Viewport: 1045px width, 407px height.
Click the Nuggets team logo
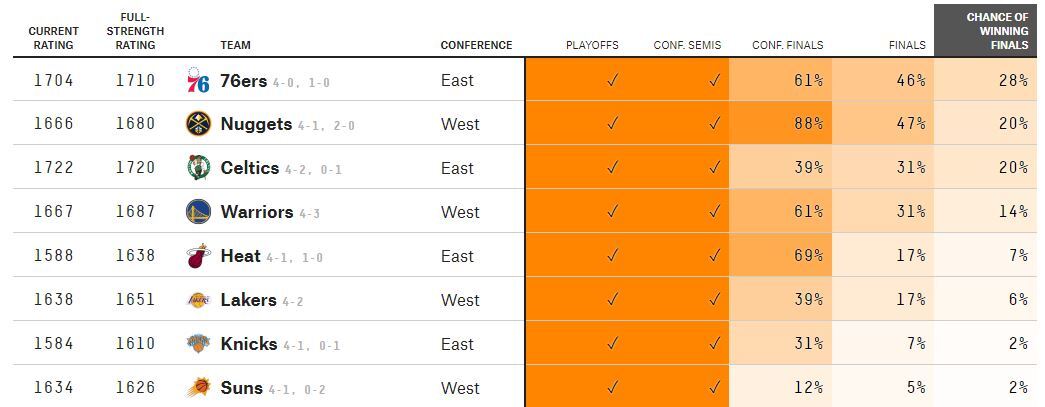tap(198, 124)
